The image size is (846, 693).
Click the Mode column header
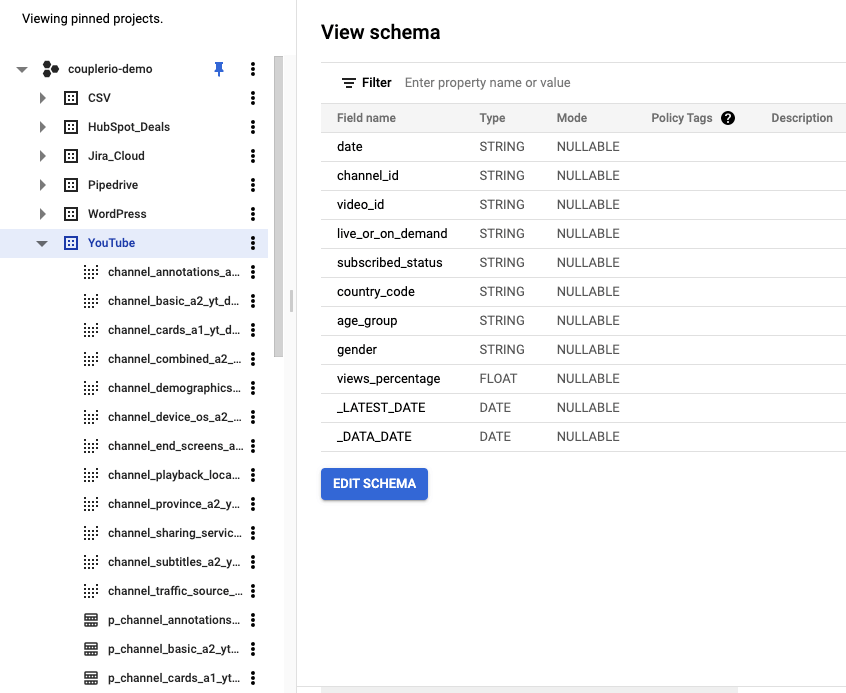tap(572, 118)
